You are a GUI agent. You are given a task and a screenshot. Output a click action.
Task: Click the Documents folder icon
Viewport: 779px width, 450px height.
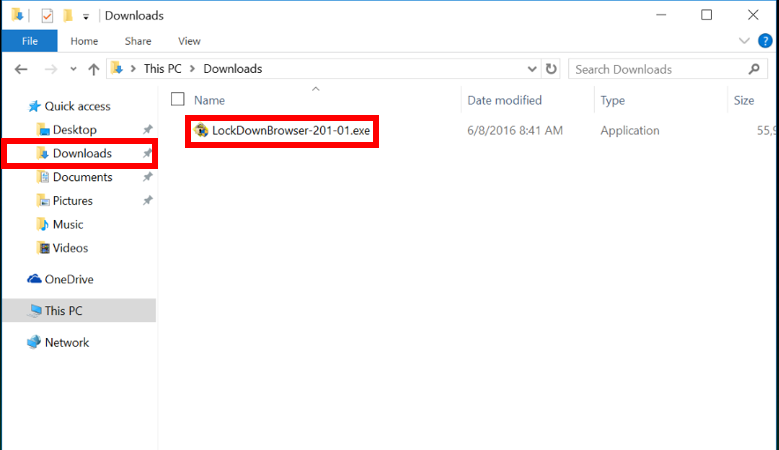coord(43,177)
